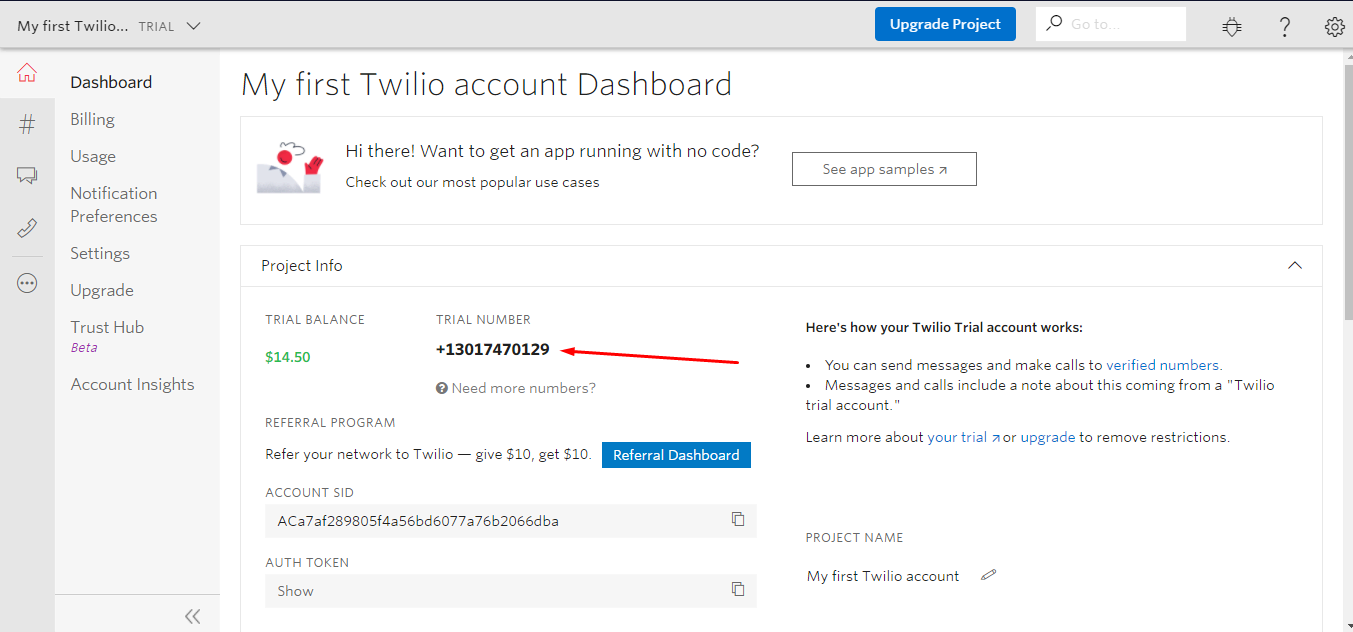The image size is (1353, 632).
Task: Open the Referral Dashboard button
Action: 676,455
